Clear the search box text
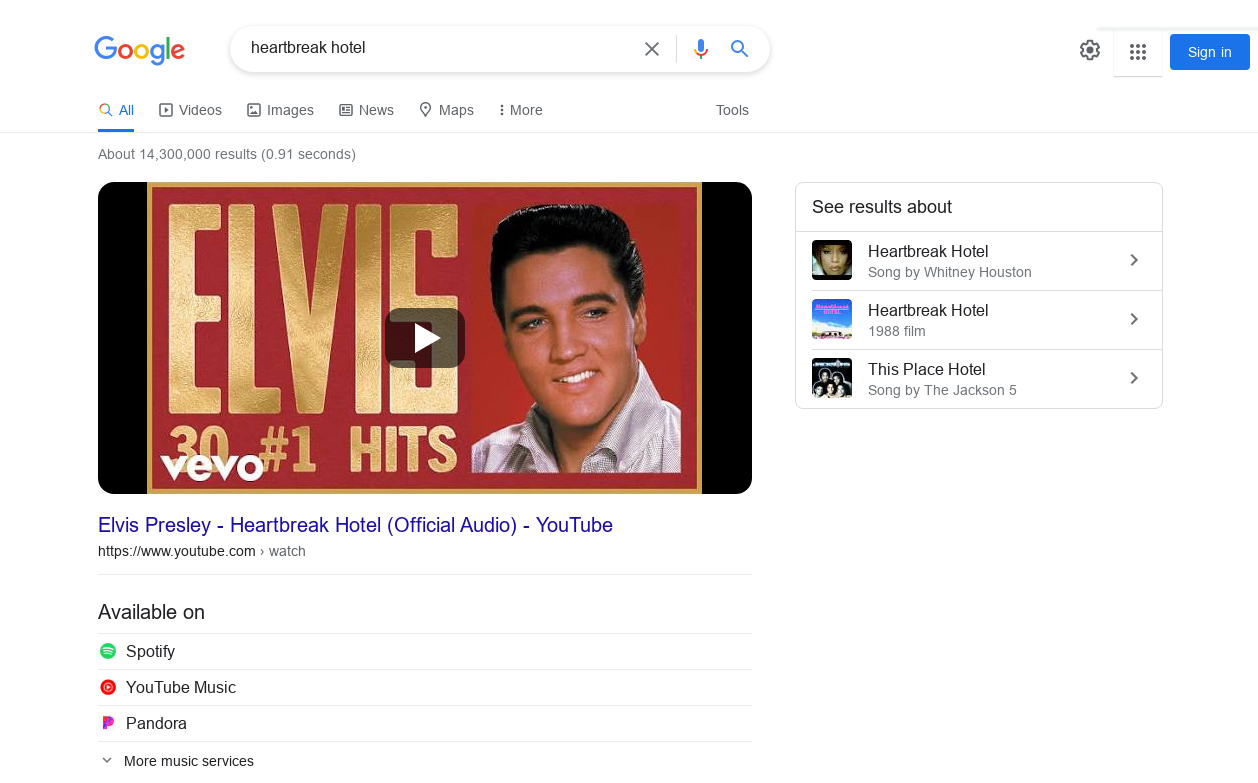The width and height of the screenshot is (1258, 783). 652,49
